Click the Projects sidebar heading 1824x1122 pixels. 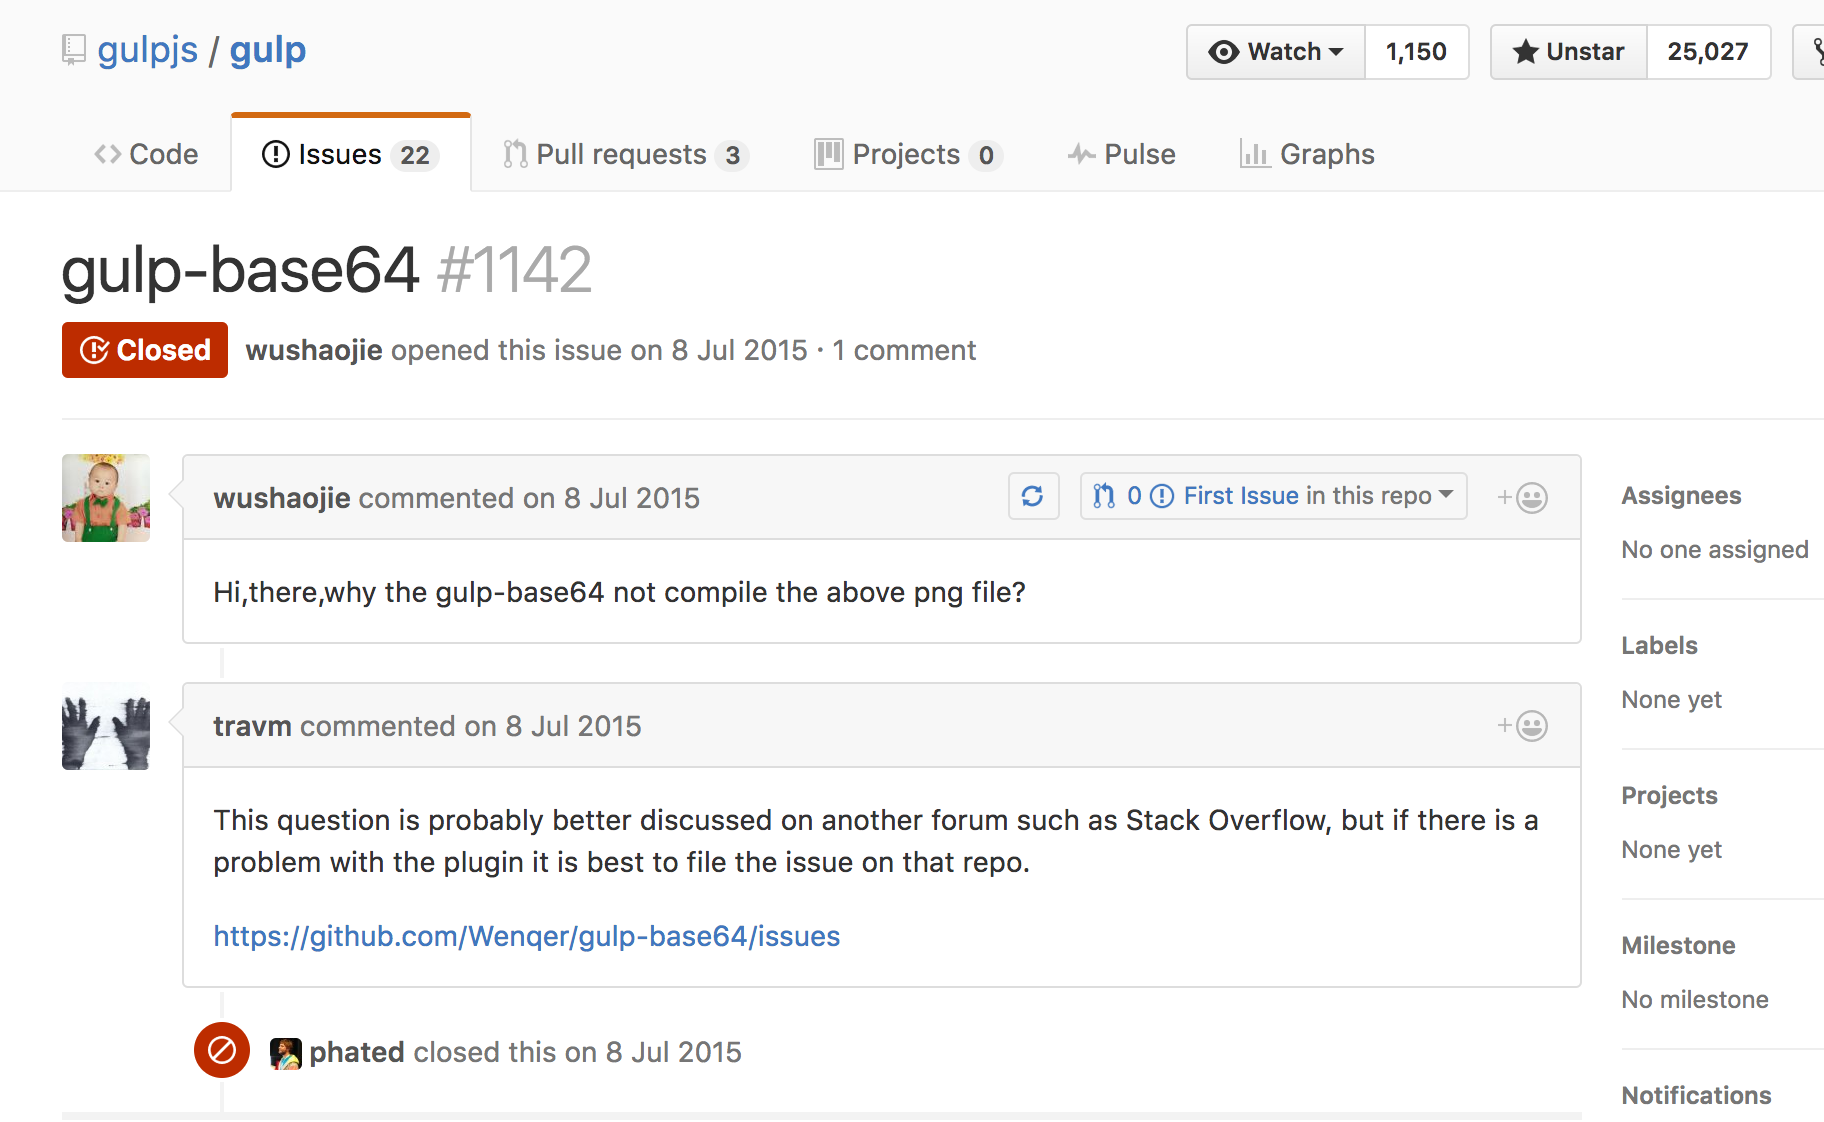coord(1669,796)
